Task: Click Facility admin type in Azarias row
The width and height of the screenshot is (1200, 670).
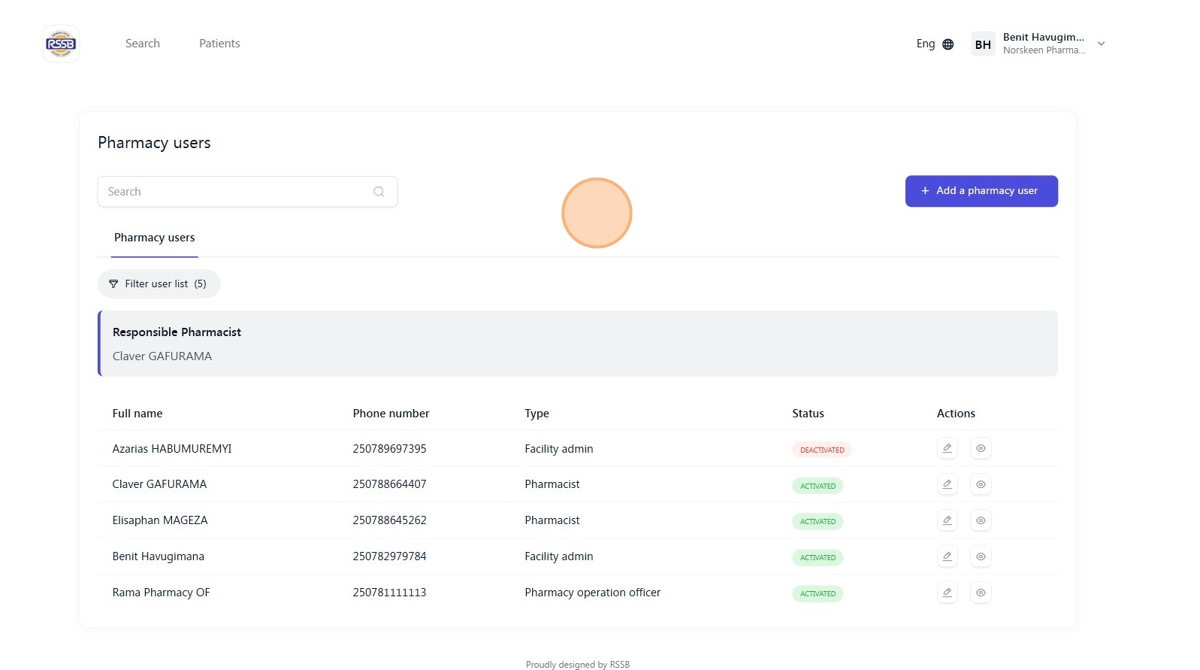Action: 558,449
